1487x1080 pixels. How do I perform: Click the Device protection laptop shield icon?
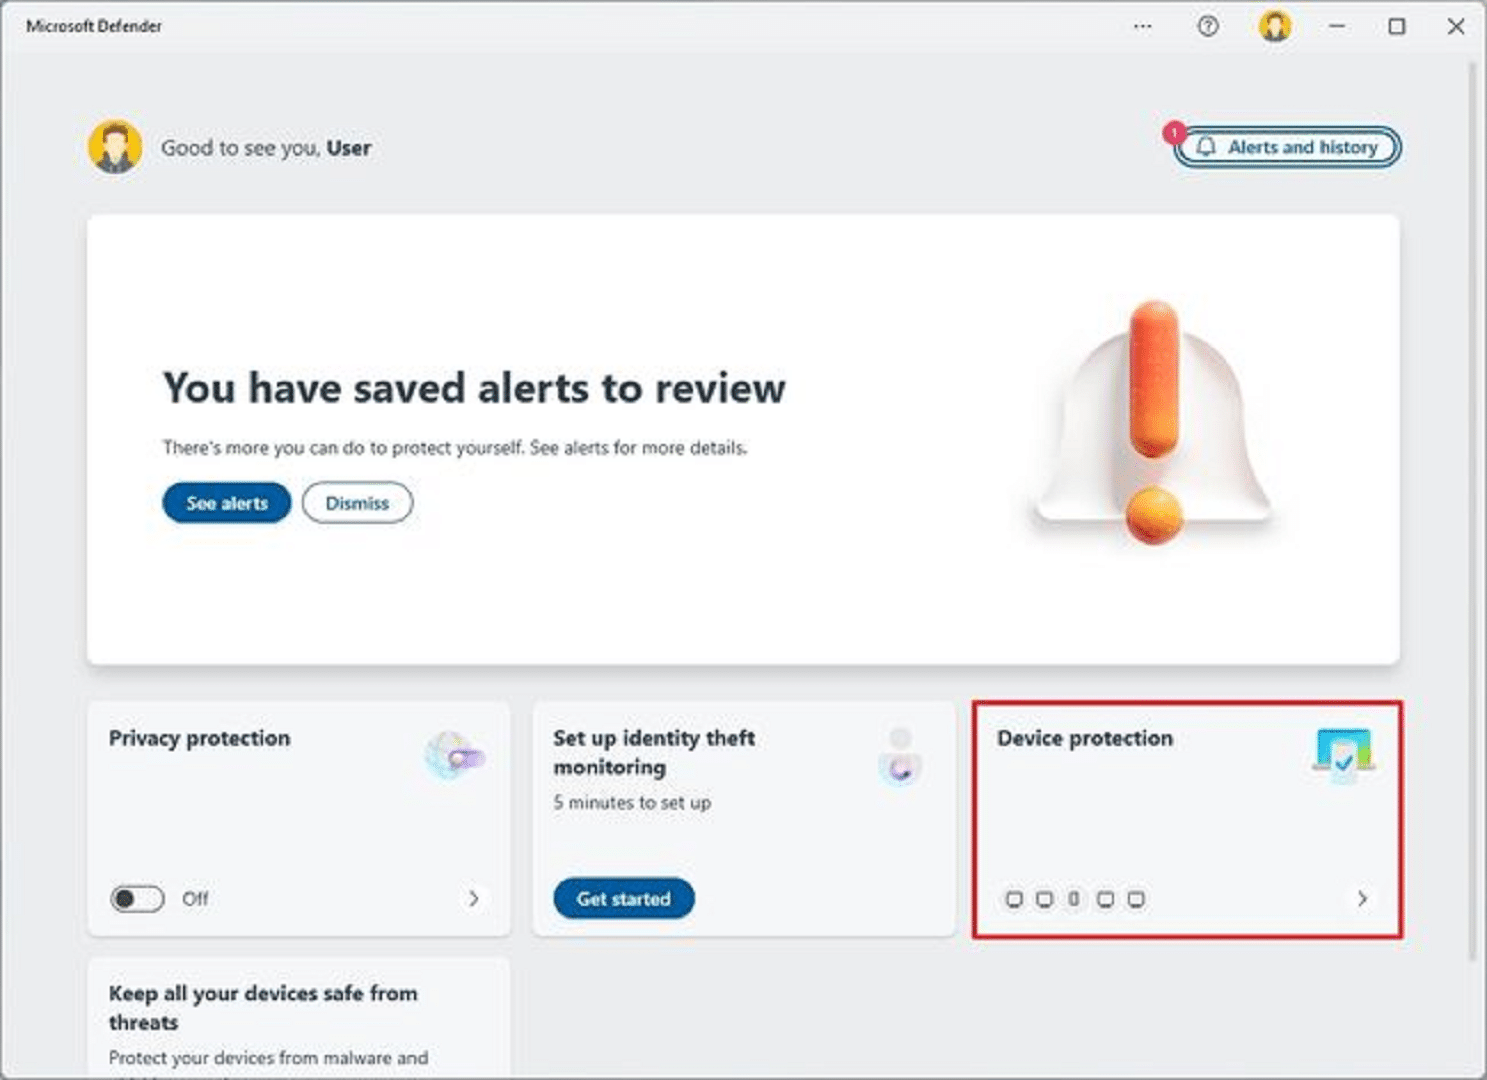[1344, 755]
